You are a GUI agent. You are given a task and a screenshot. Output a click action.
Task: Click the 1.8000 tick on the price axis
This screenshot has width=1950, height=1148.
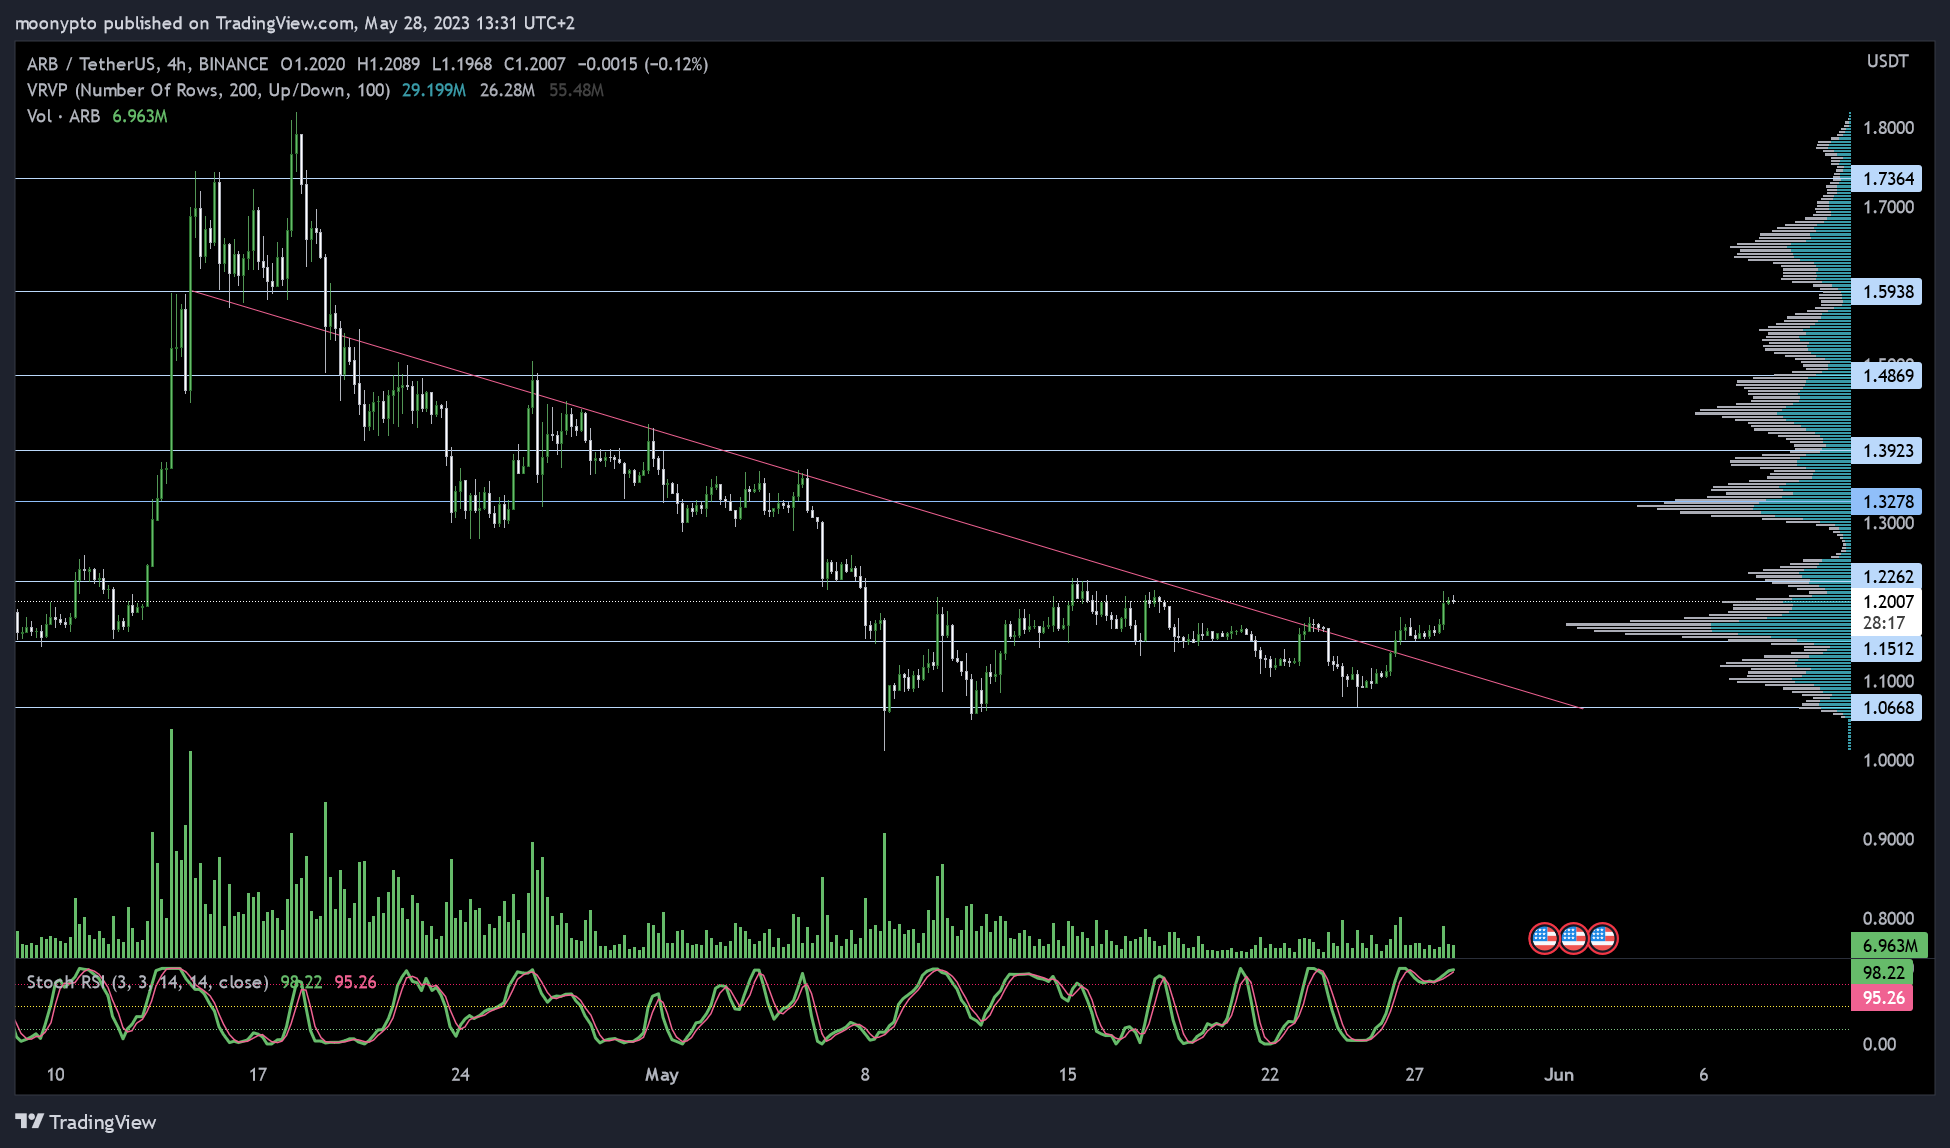[x=1888, y=128]
